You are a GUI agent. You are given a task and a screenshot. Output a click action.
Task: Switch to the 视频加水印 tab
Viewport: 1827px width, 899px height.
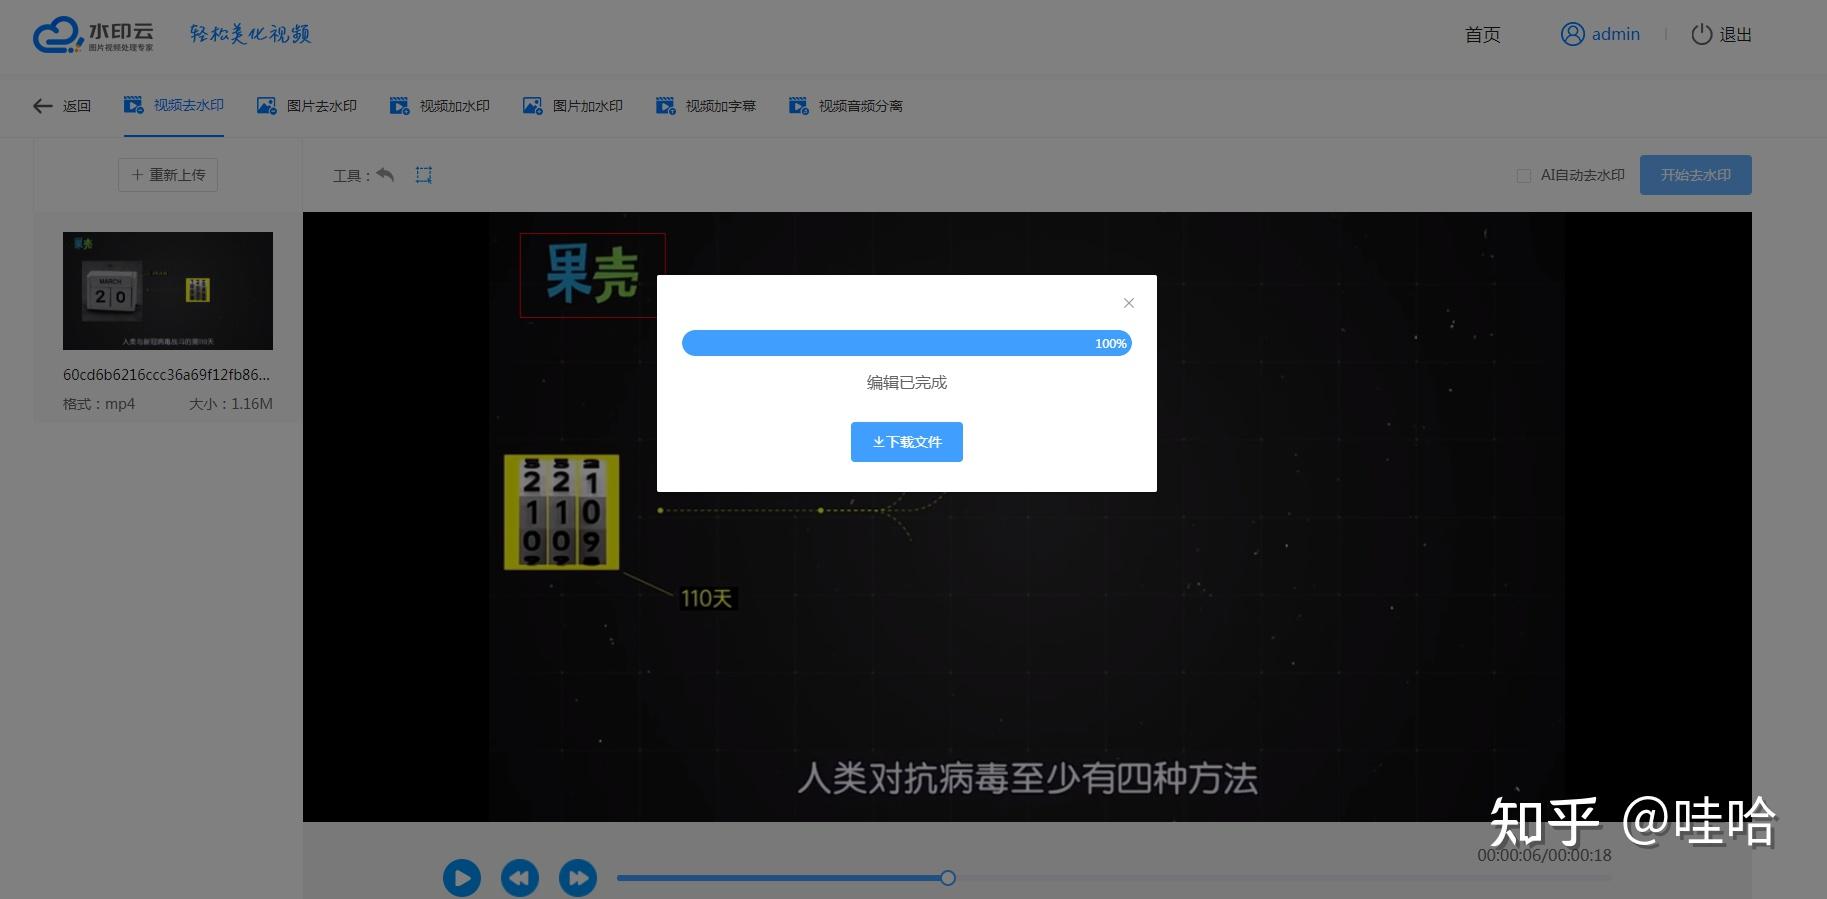point(440,106)
